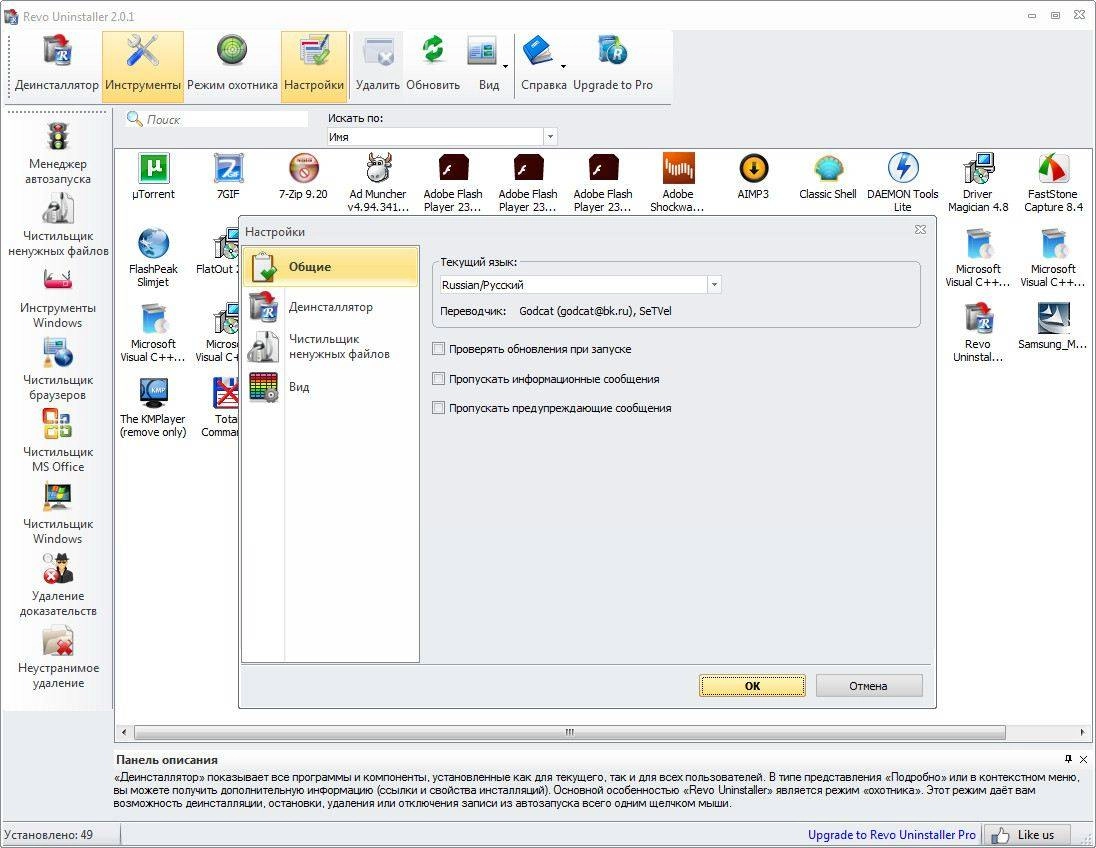This screenshot has width=1096, height=848.
Task: Select the Classic Shell program
Action: click(828, 176)
